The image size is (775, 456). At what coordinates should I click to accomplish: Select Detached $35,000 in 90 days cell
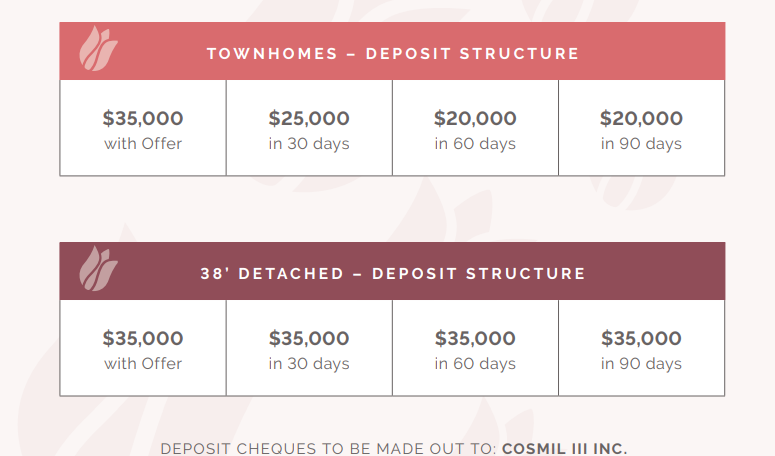[641, 349]
